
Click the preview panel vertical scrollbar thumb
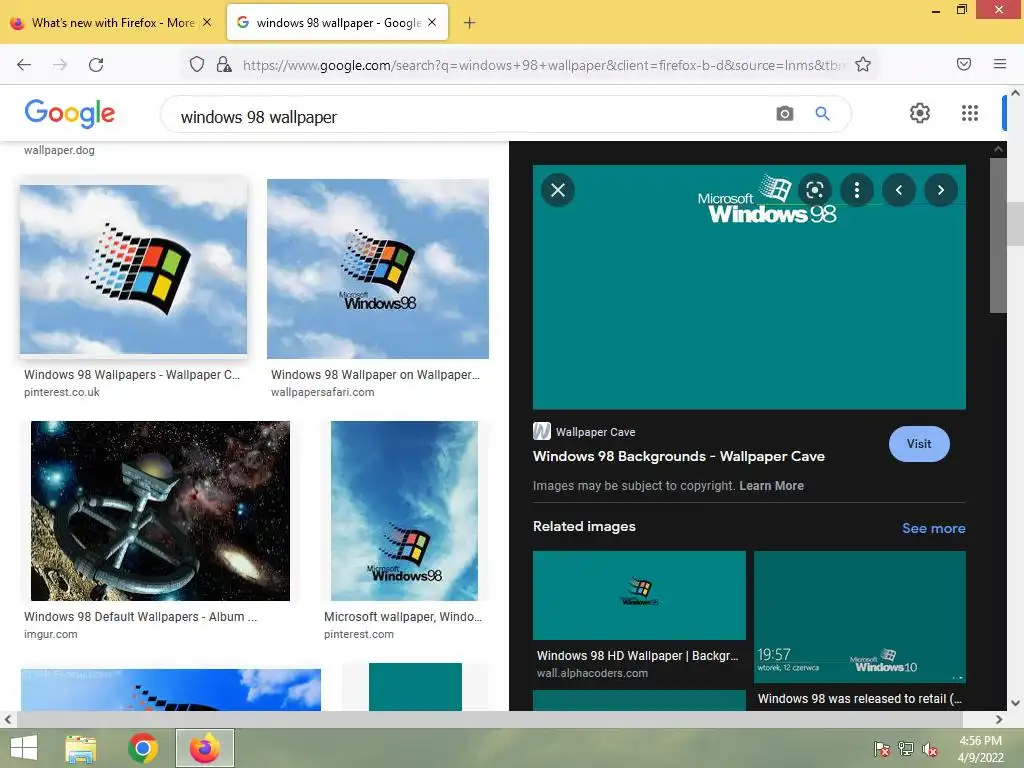[x=998, y=235]
